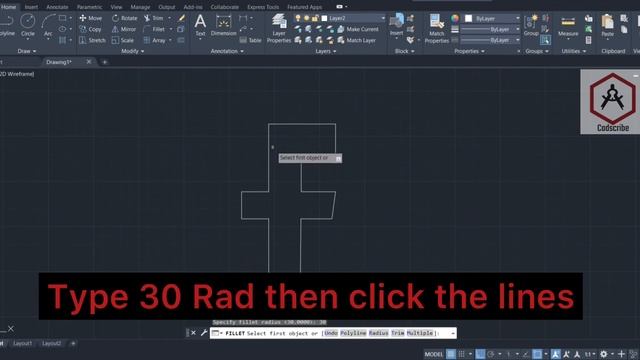This screenshot has height=360, width=640.
Task: Insert a Table from Annotation panel
Action: (x=250, y=40)
